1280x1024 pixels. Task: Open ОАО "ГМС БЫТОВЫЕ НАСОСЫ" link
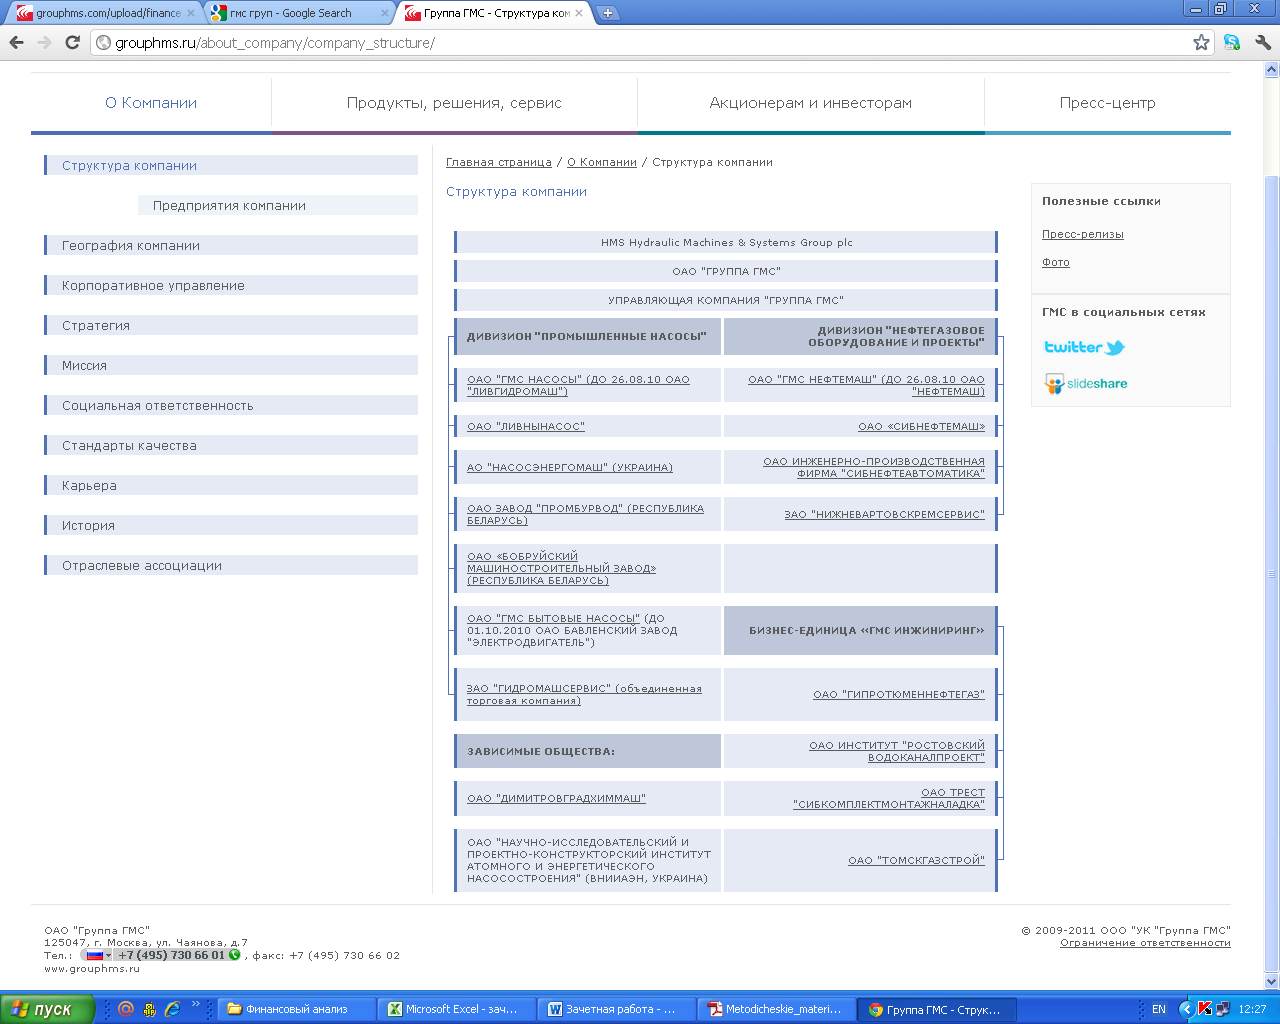(x=553, y=618)
